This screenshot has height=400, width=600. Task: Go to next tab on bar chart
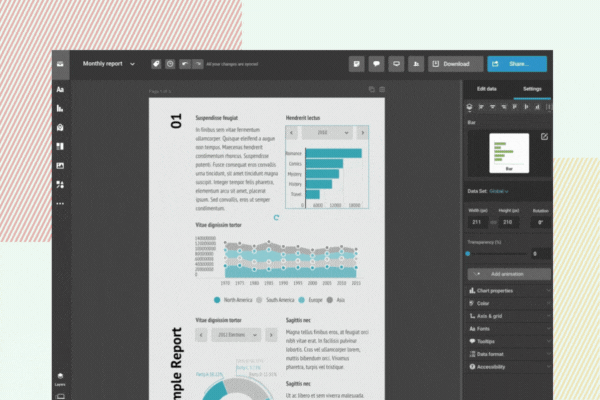362,133
